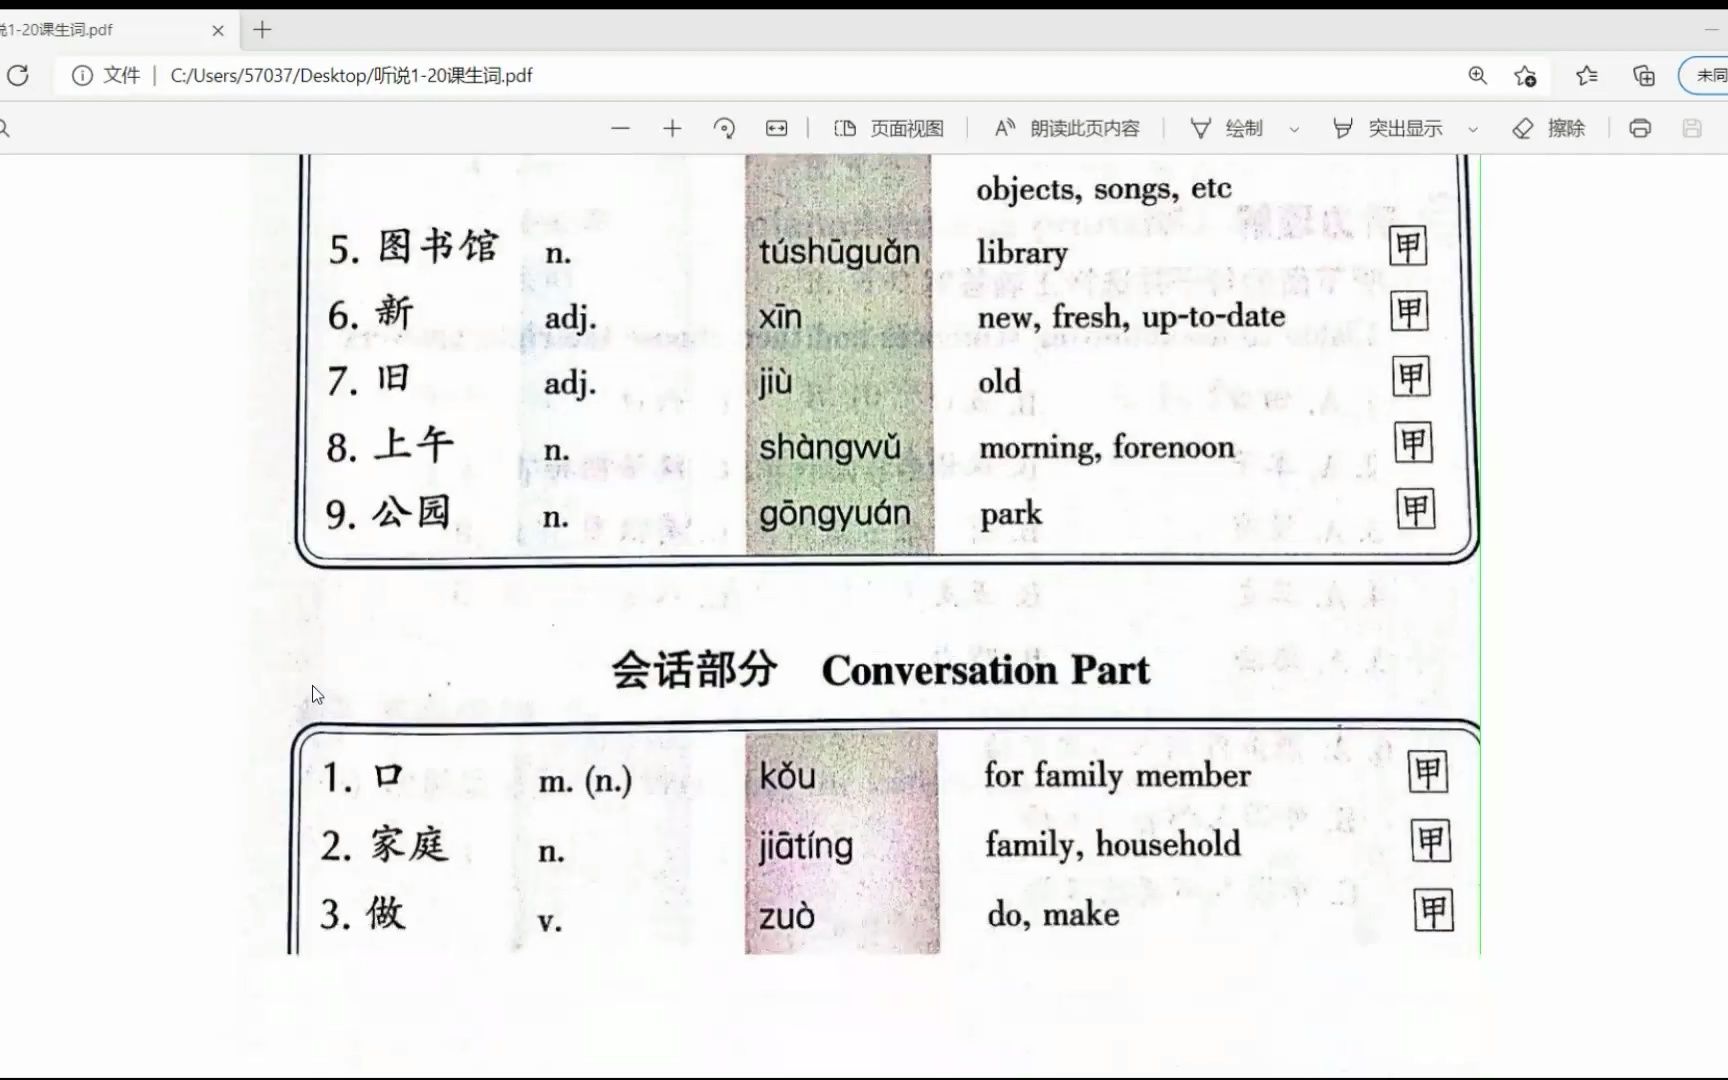This screenshot has width=1728, height=1080.
Task: Click 'family, household' text
Action: point(1113,845)
